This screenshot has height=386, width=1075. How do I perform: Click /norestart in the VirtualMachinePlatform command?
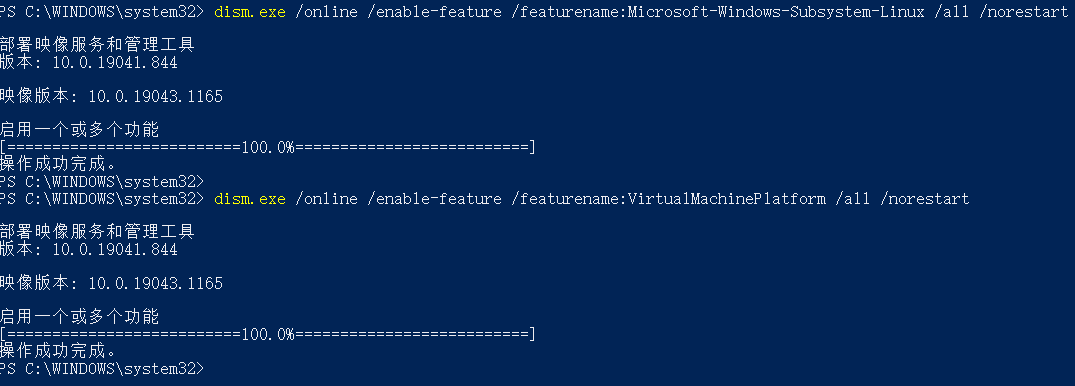(924, 199)
